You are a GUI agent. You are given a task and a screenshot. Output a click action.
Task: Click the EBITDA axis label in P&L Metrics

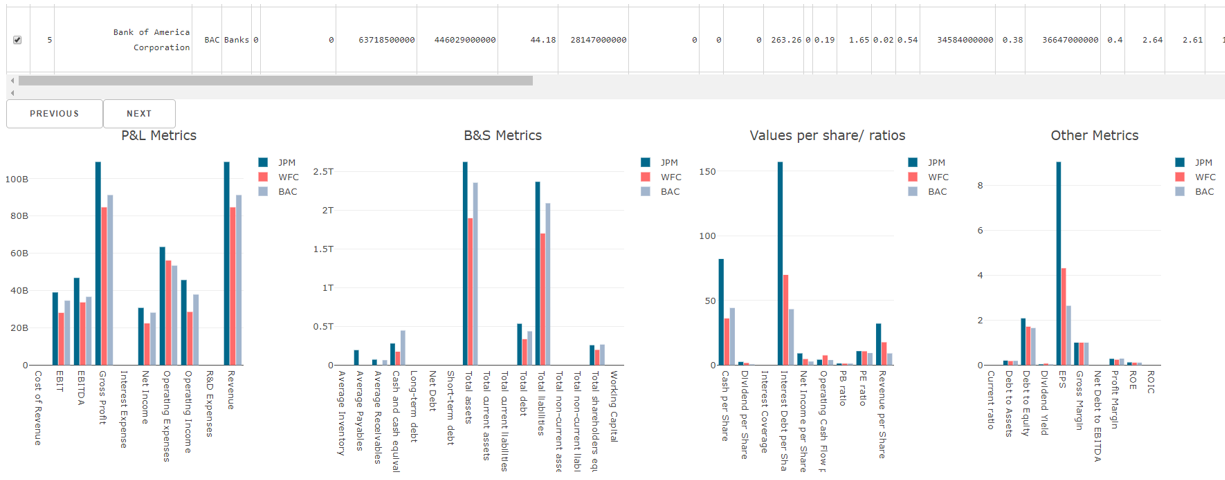[x=80, y=387]
